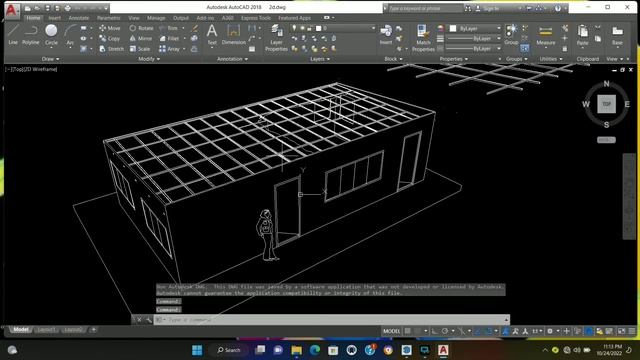Click the Copy tool in Modify
This screenshot has height=360, width=640.
point(110,38)
